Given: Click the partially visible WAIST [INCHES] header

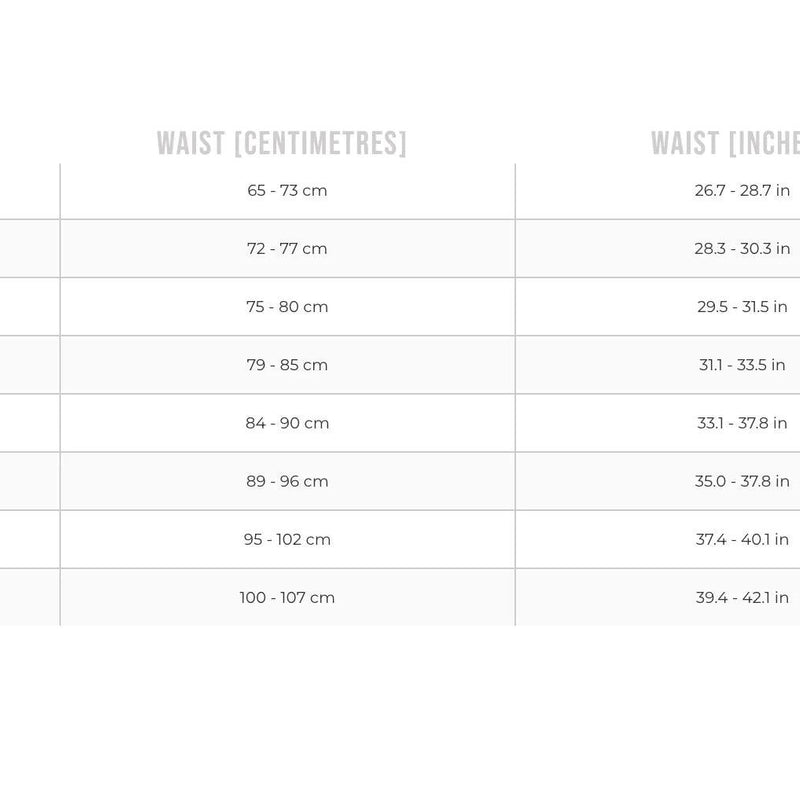Looking at the screenshot, I should (x=725, y=143).
